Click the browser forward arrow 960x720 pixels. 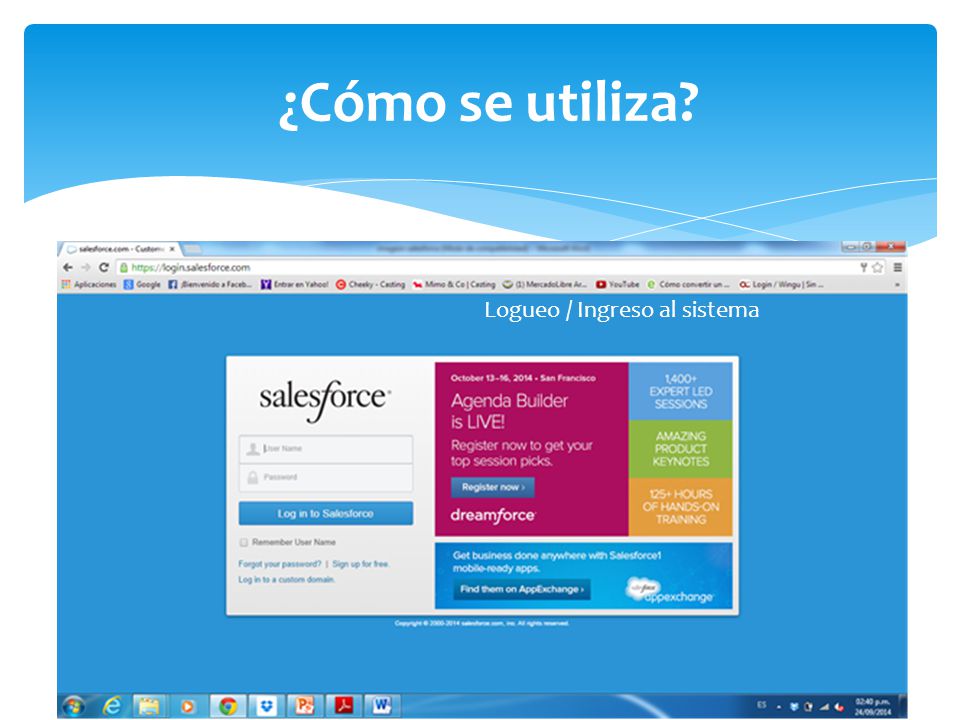(86, 268)
